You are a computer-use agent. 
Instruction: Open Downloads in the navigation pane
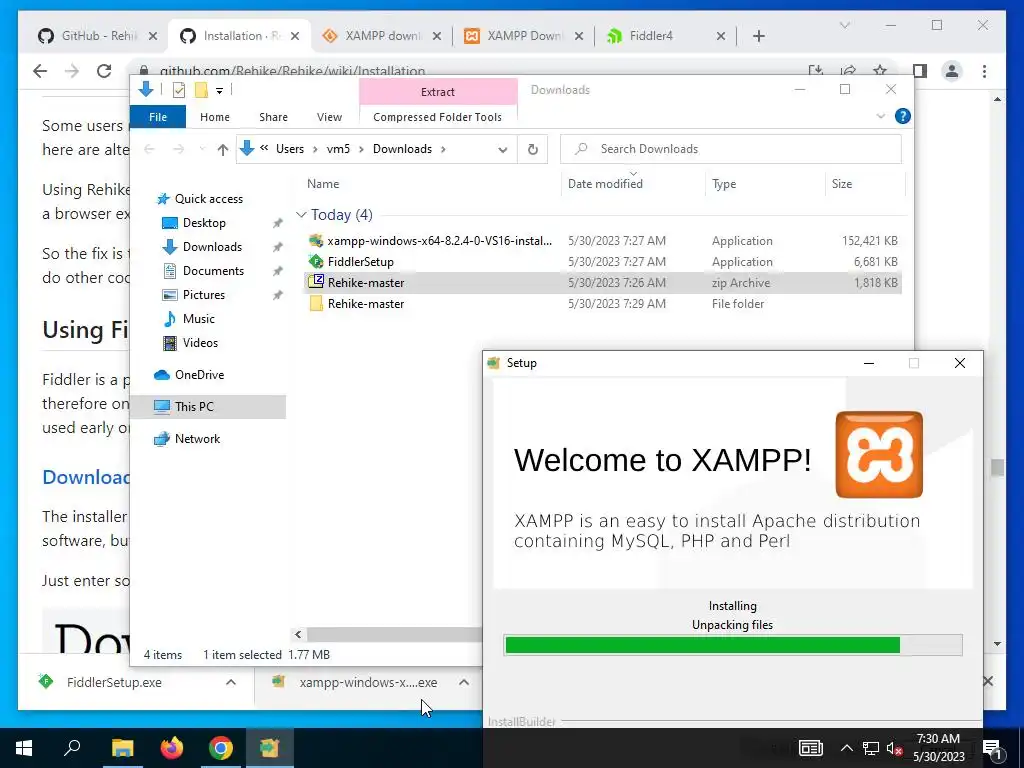(x=212, y=247)
